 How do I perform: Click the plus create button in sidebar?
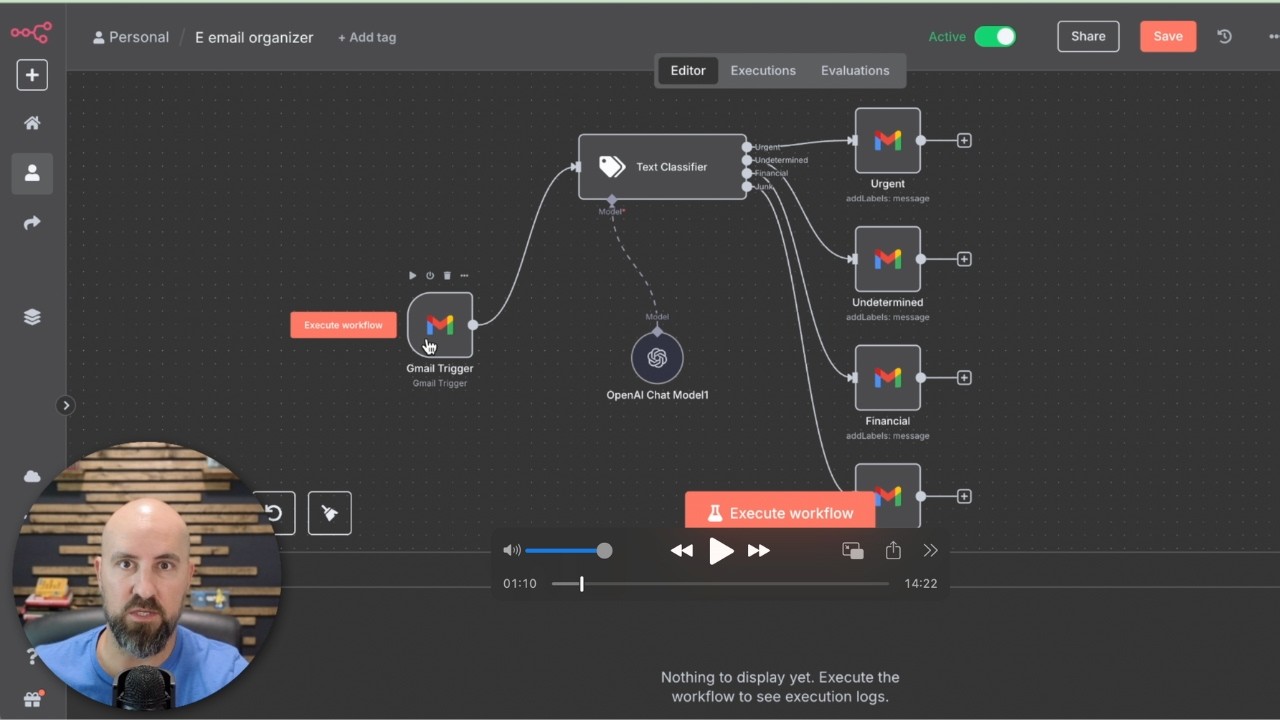pos(32,75)
